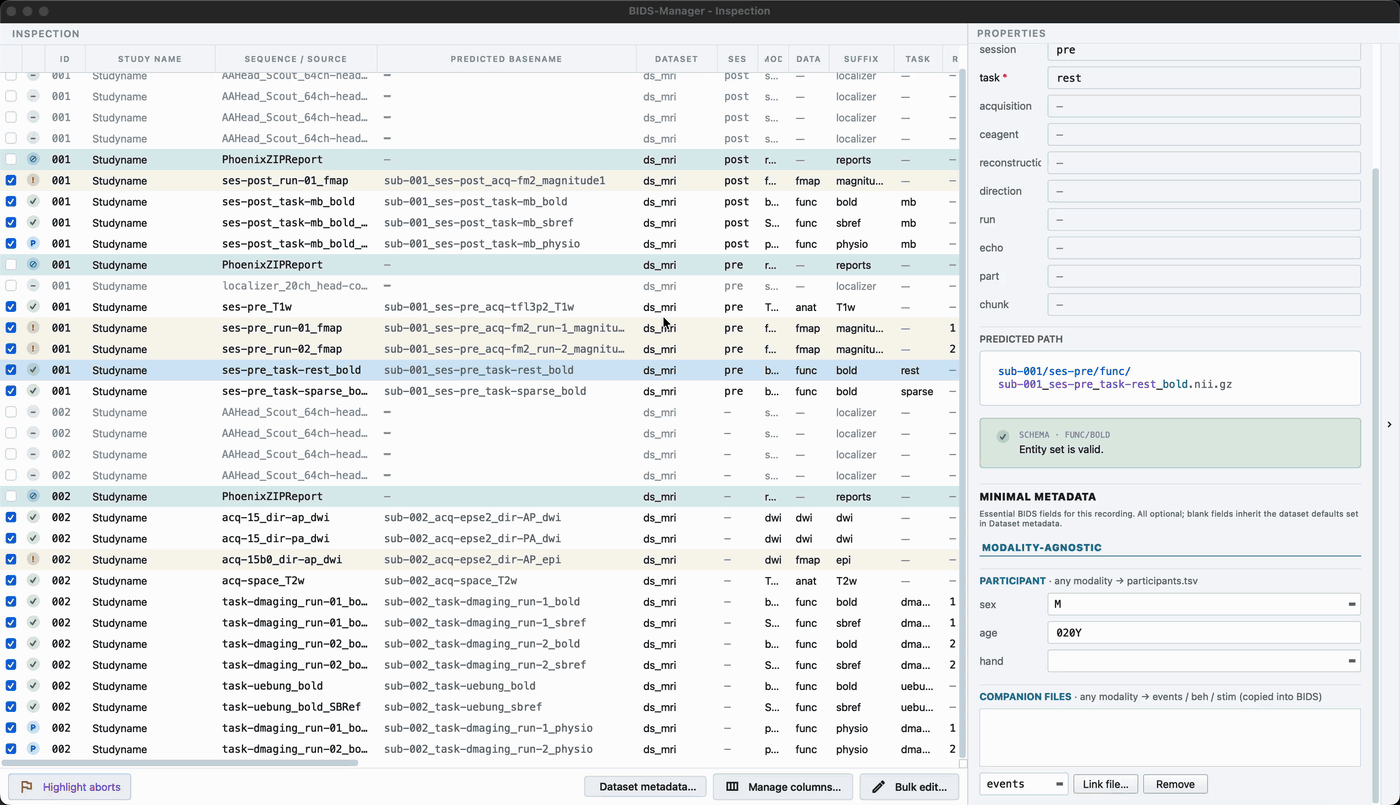Screen dimensions: 1400x805
Task: Sort by the Study Name column header
Action: 150,59
